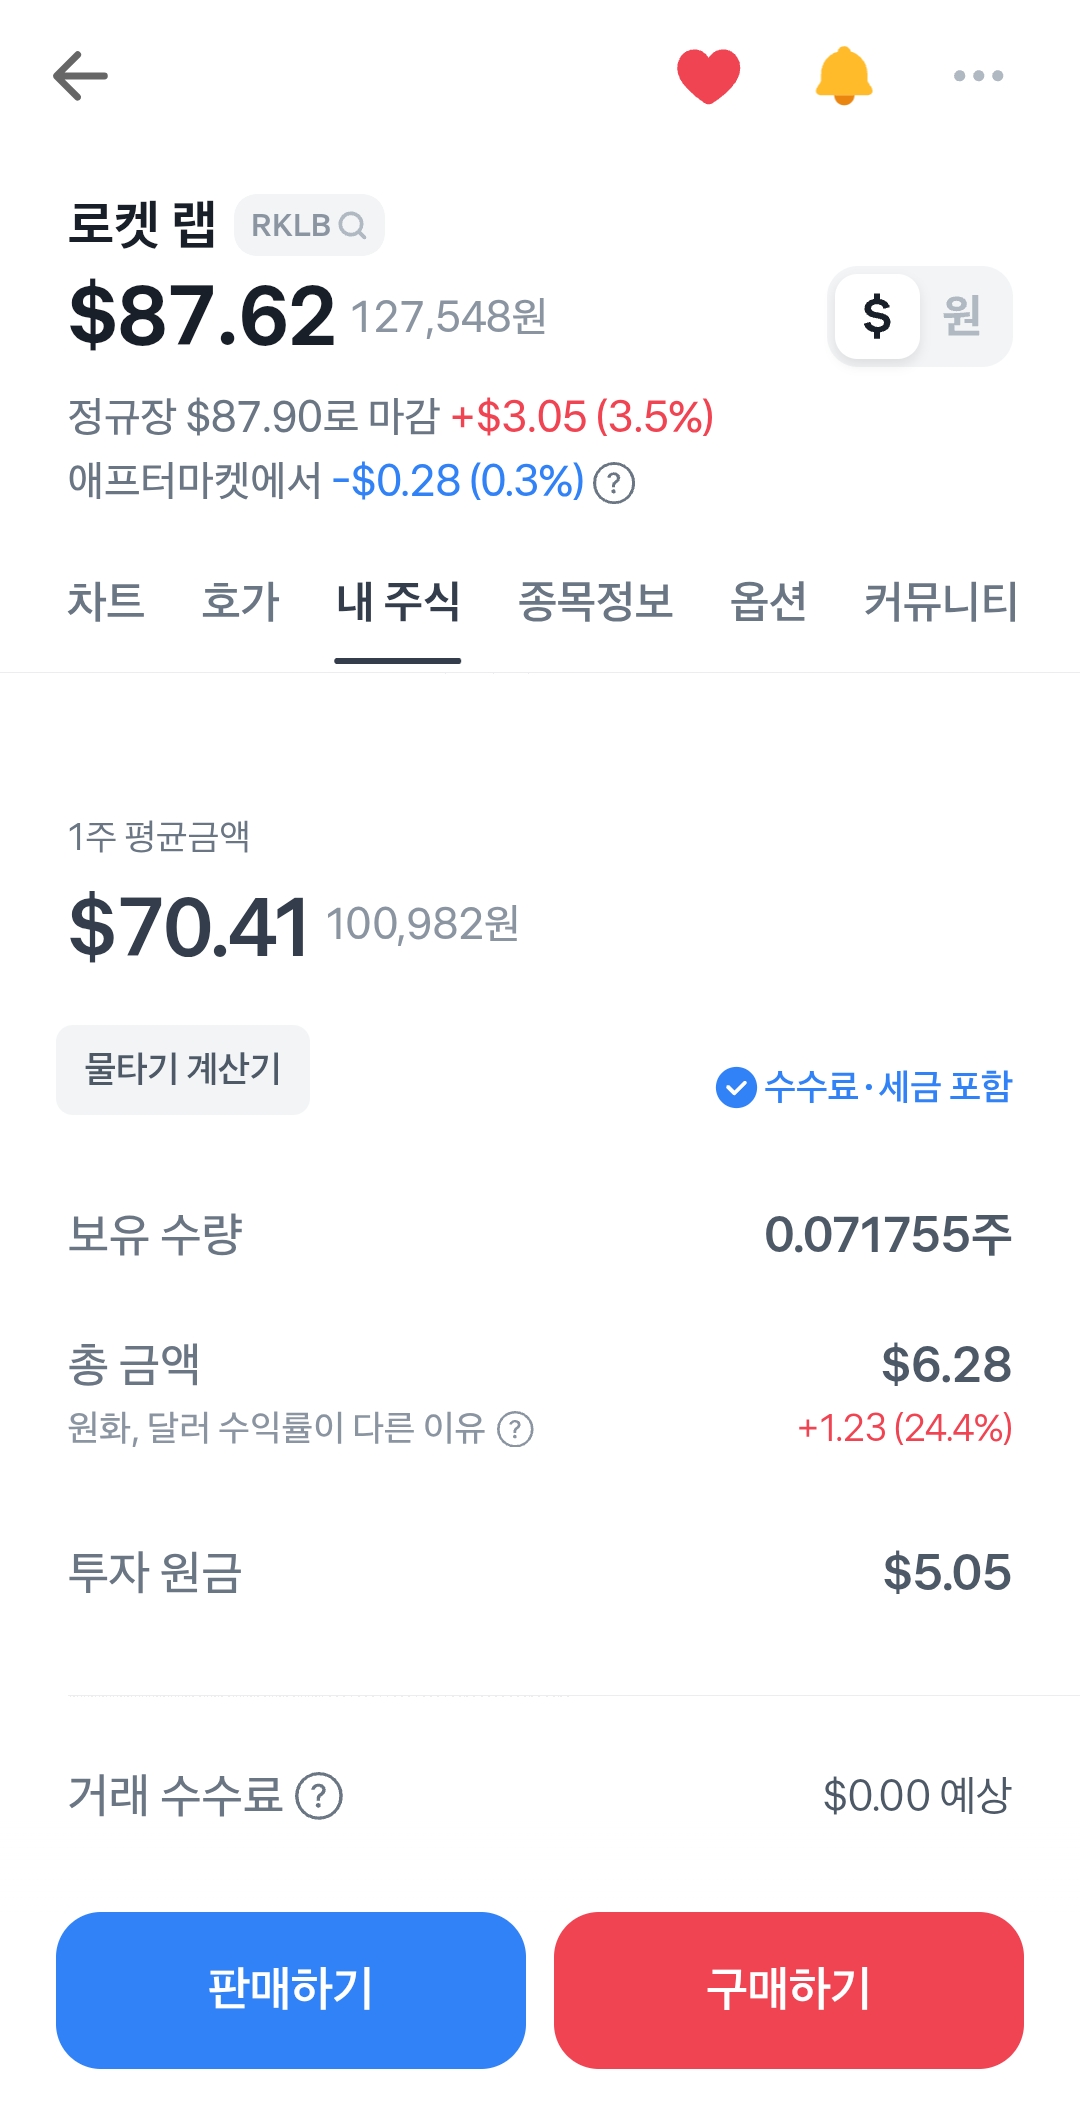Viewport: 1080px width, 2114px height.
Task: Switch currency display to dollar ($)
Action: tap(877, 316)
